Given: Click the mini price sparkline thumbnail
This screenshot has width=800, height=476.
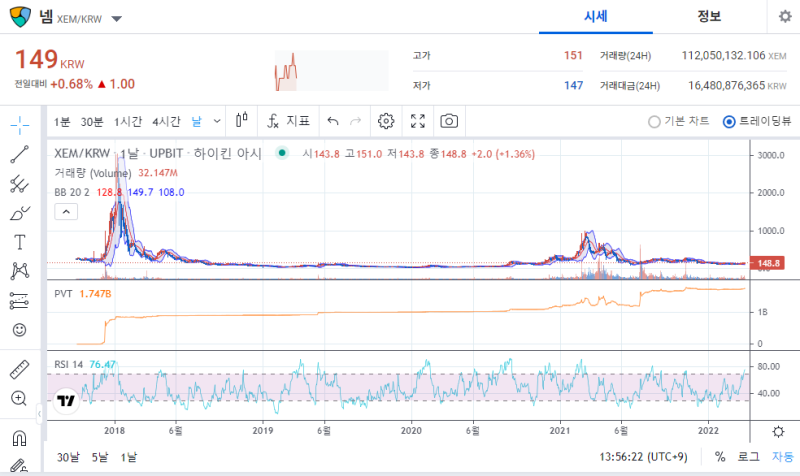Looking at the screenshot, I should pos(332,71).
